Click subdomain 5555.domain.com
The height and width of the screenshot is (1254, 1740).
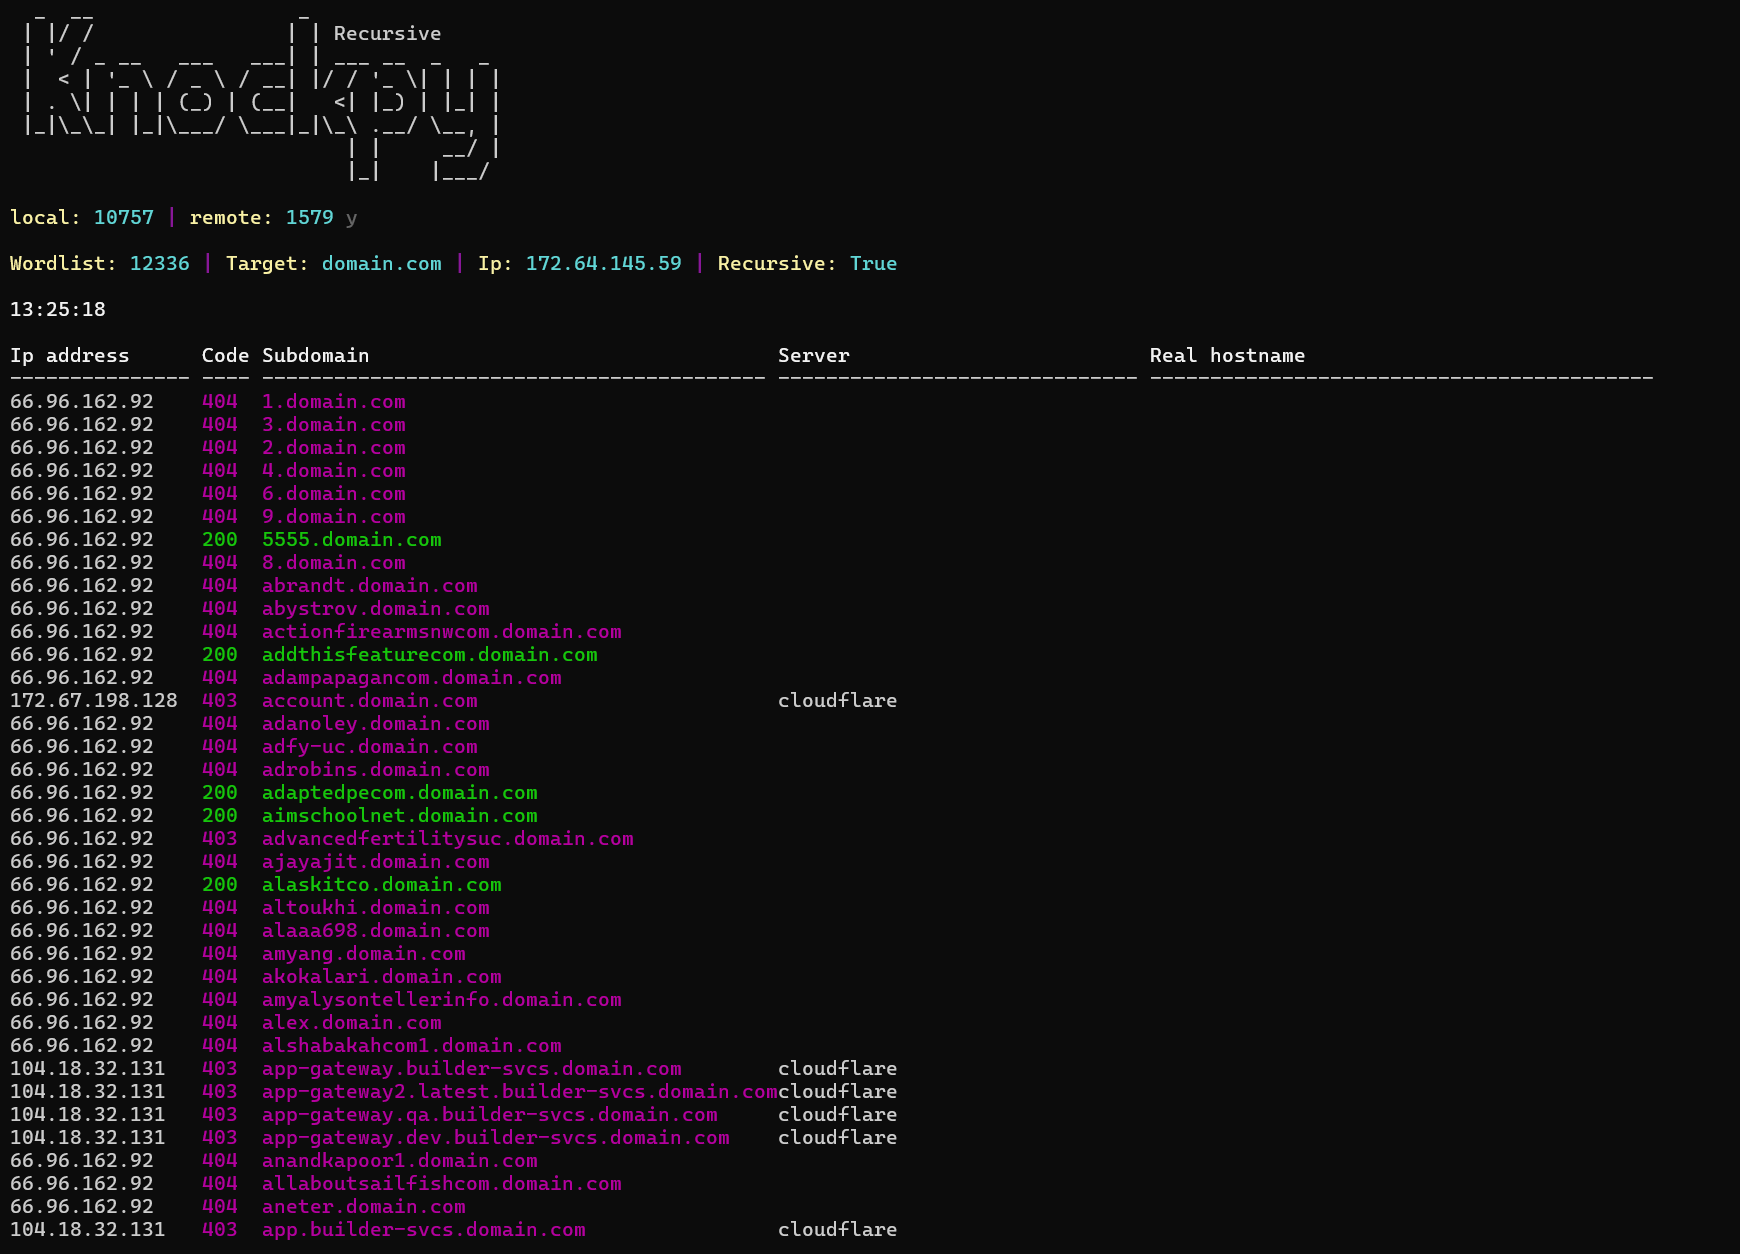click(x=352, y=539)
